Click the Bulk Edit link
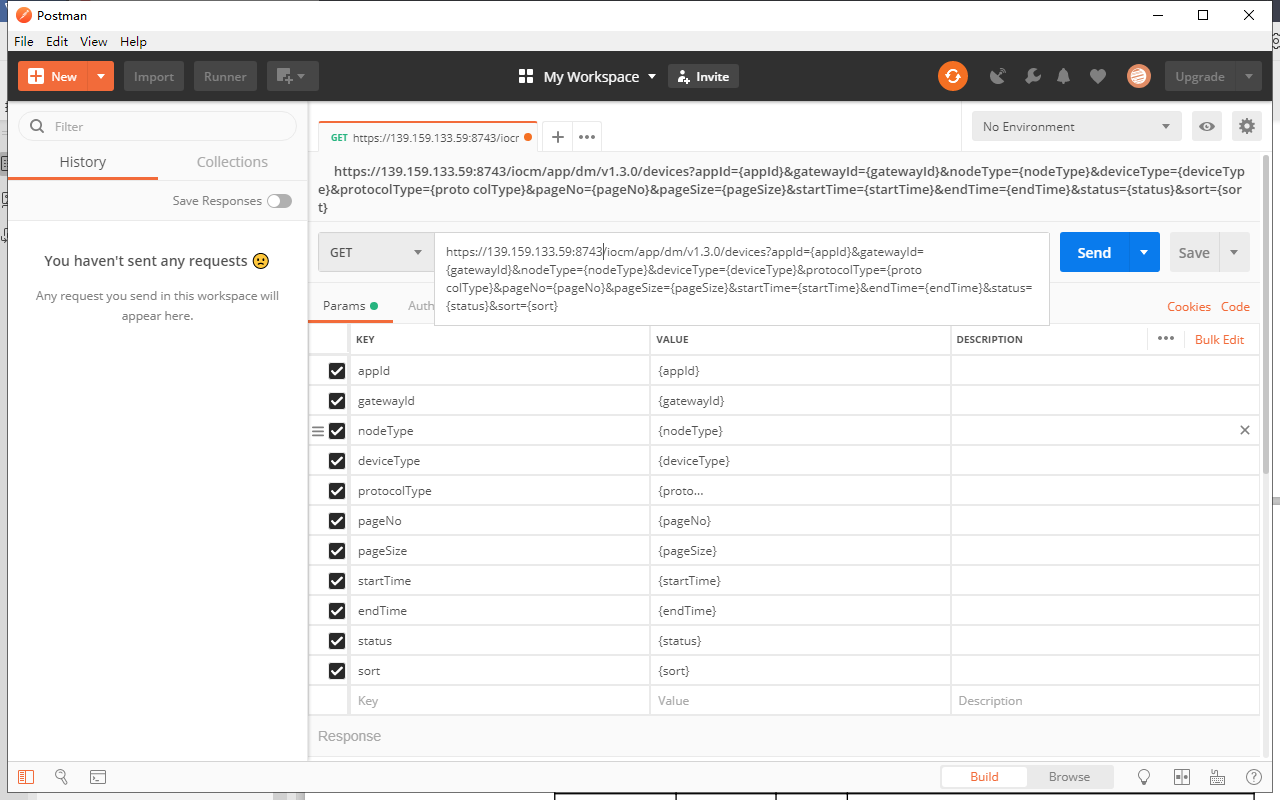The image size is (1280, 800). [x=1219, y=339]
